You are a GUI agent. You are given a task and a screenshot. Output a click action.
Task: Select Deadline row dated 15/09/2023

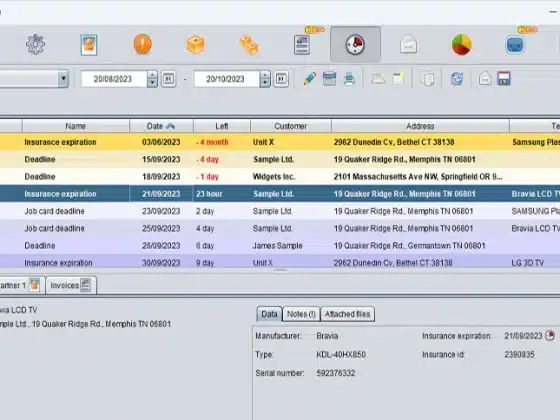[x=280, y=159]
